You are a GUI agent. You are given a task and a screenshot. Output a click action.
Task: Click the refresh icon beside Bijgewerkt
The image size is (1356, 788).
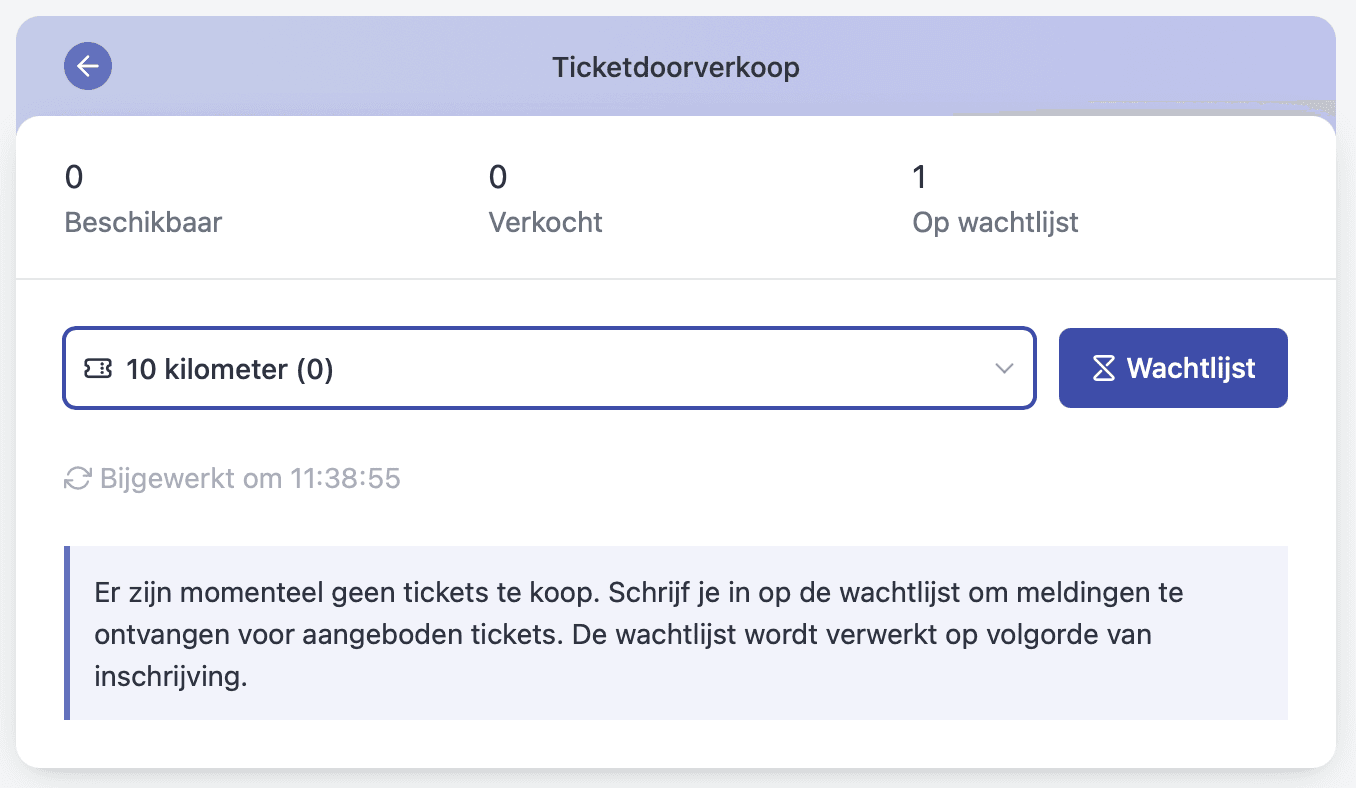coord(77,478)
